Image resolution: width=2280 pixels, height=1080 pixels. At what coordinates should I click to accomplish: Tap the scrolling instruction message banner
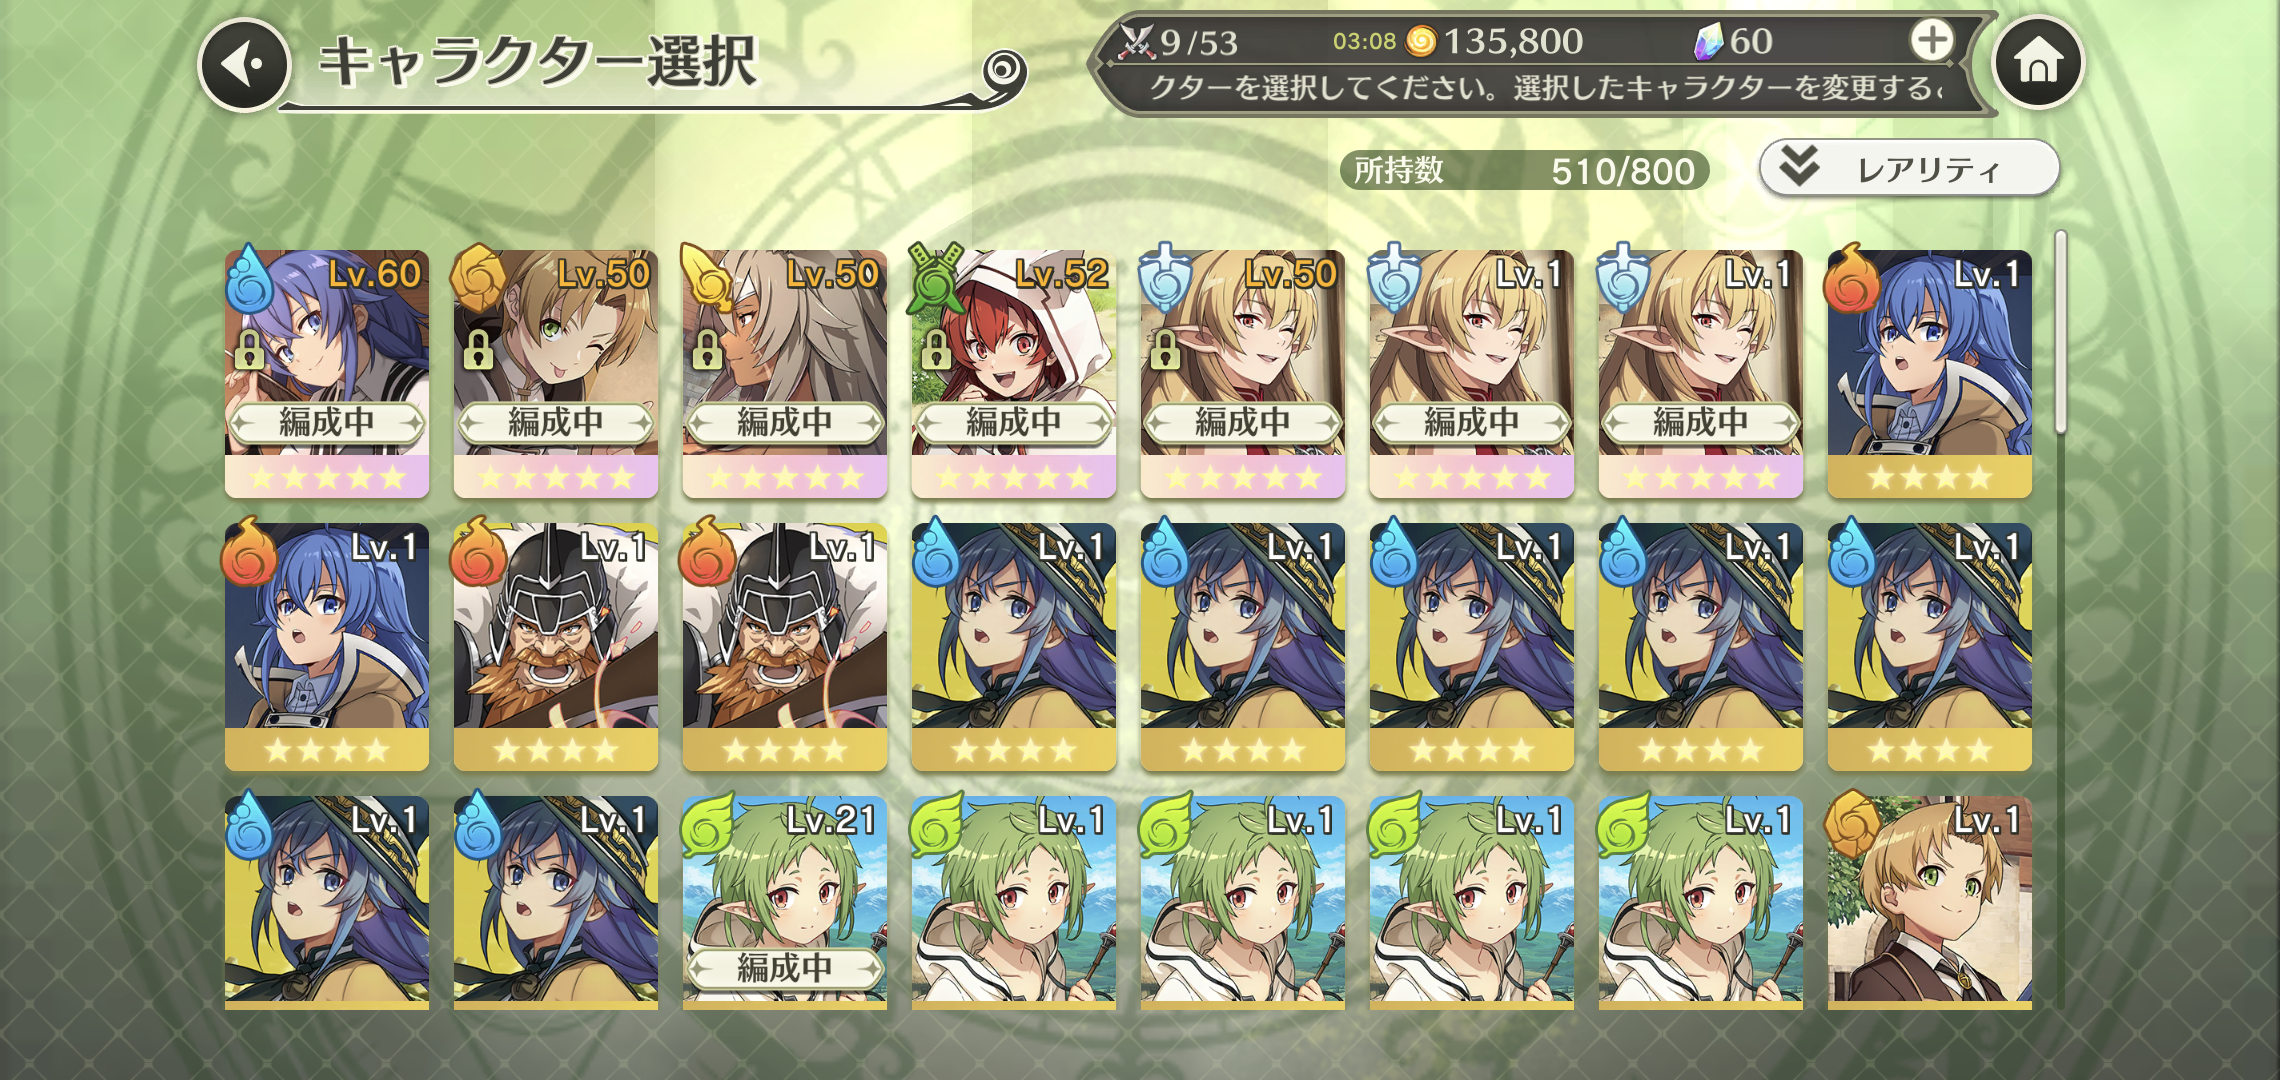1545,89
